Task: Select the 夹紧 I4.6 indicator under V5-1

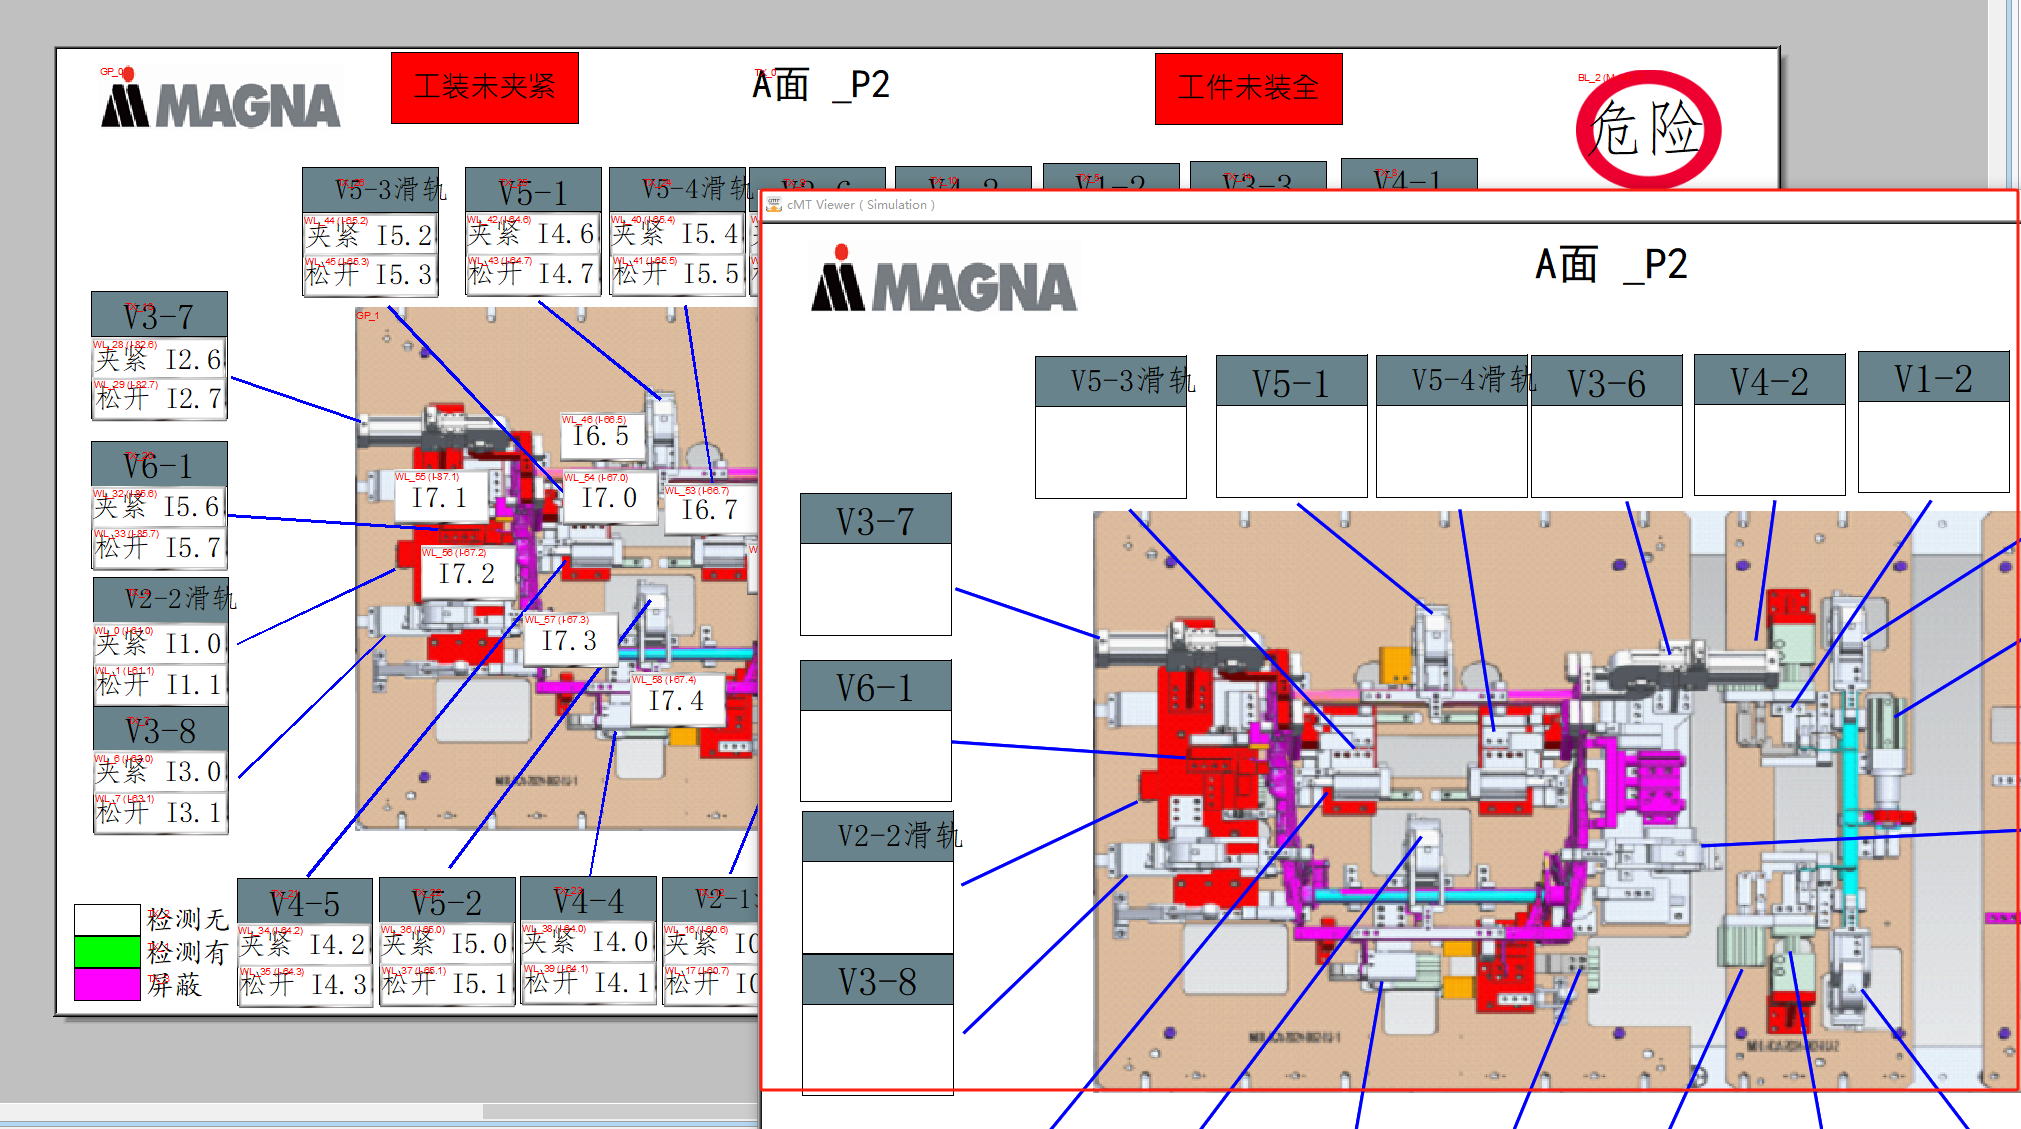Action: 533,234
